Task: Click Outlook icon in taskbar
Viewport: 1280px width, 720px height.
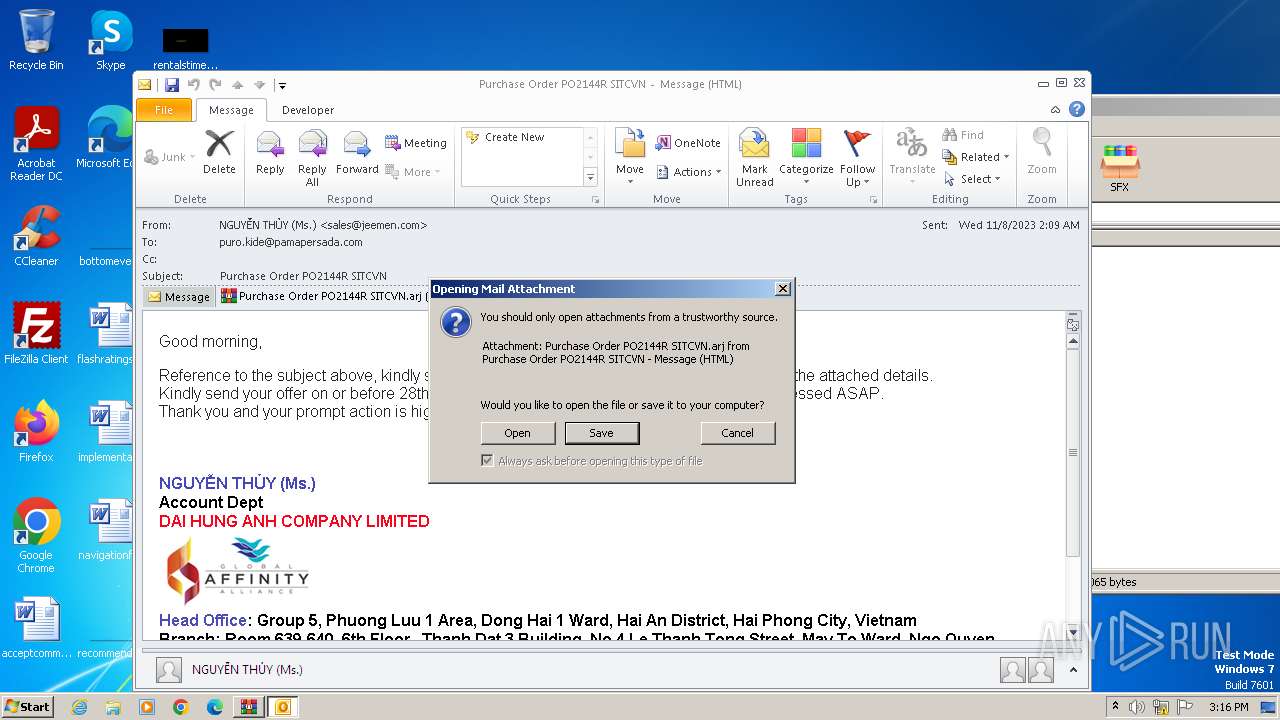Action: (283, 707)
